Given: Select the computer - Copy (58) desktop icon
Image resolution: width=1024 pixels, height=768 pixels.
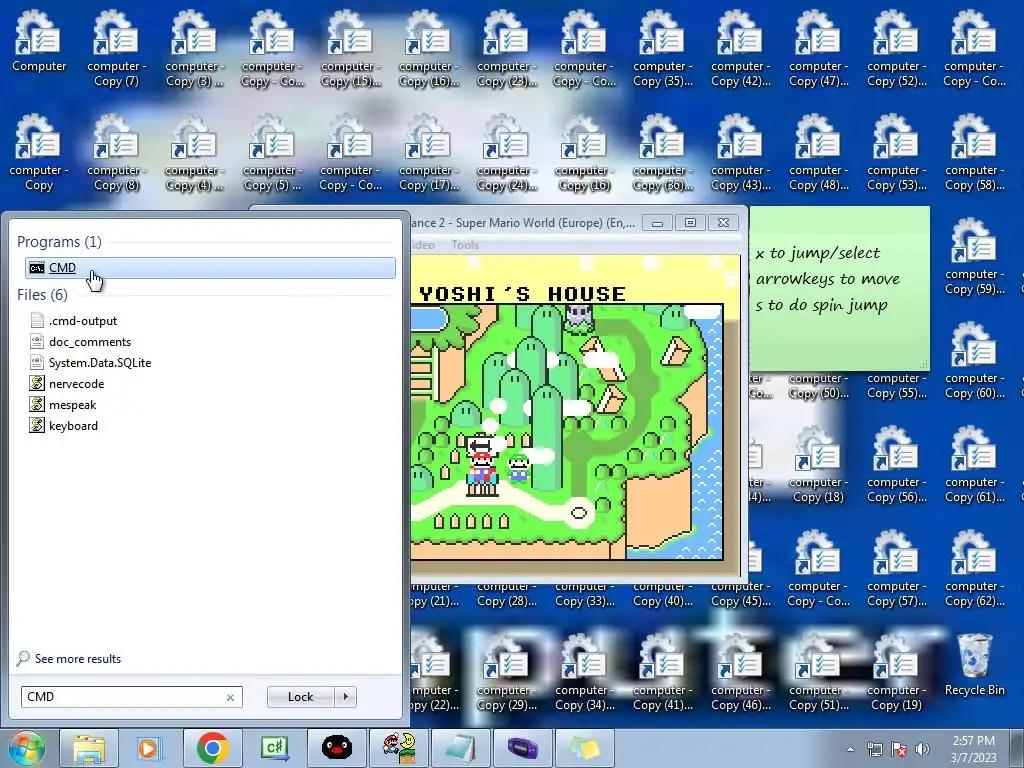Looking at the screenshot, I should click(x=974, y=153).
